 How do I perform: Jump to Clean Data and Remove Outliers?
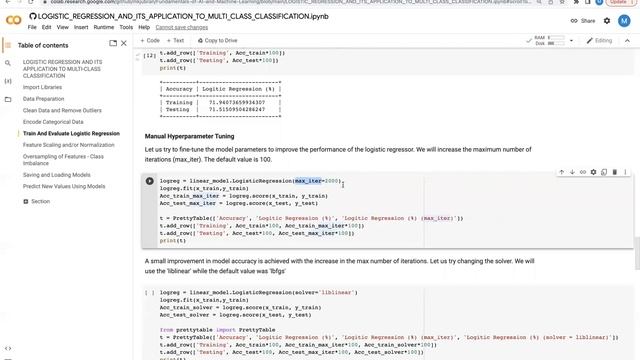point(62,110)
